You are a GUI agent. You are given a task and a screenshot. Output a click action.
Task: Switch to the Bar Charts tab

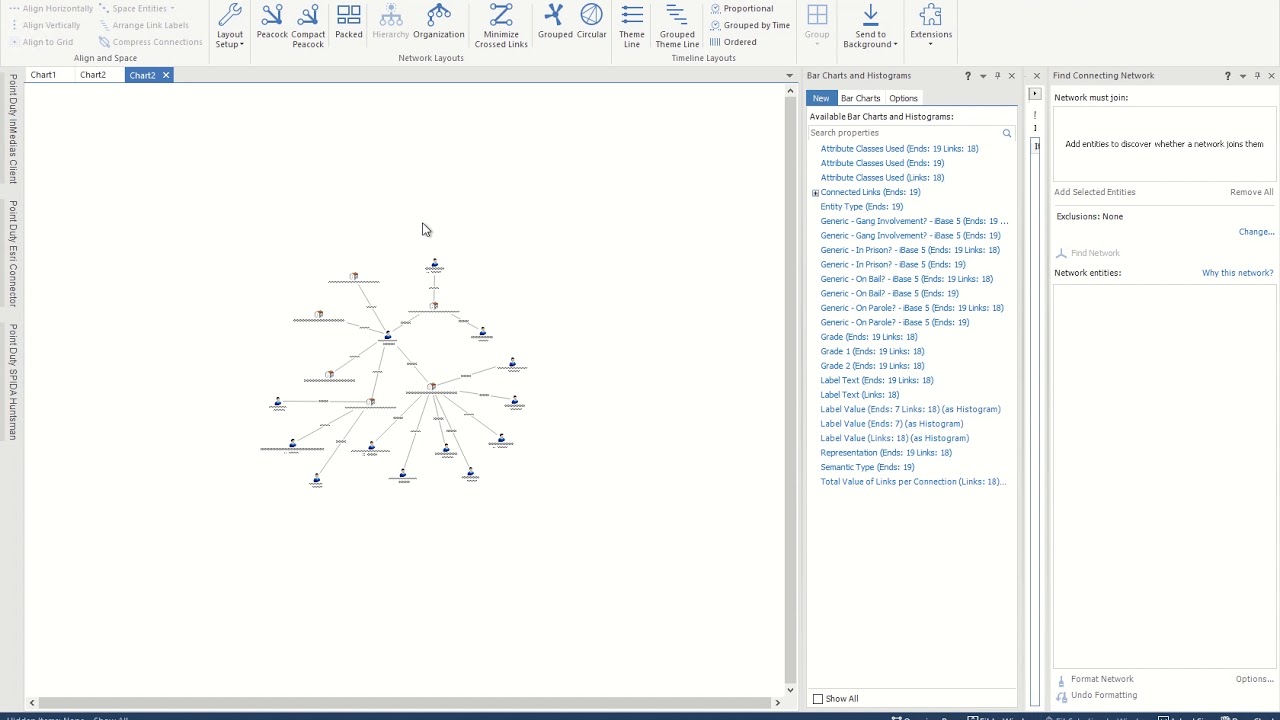pyautogui.click(x=860, y=98)
